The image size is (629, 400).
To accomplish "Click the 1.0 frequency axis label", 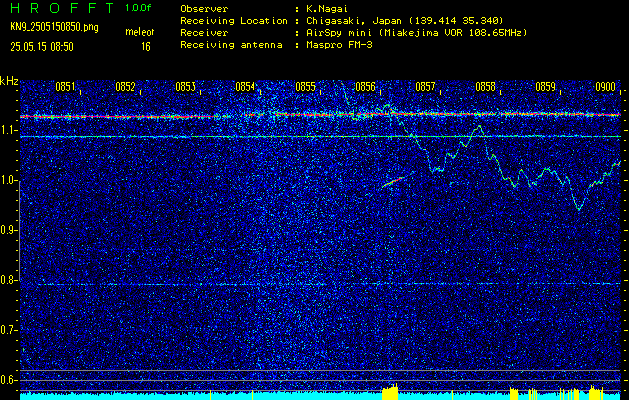I will click(x=8, y=180).
